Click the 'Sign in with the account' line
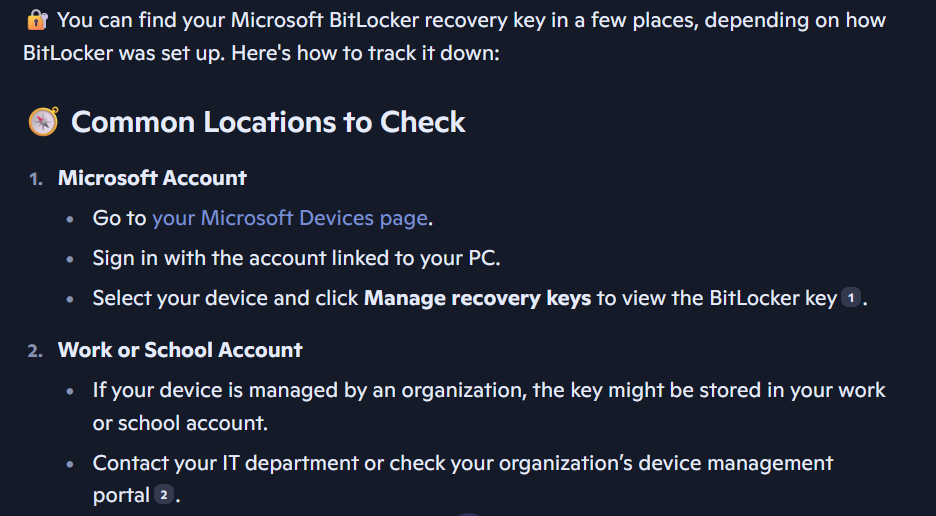936x516 pixels. click(x=296, y=258)
